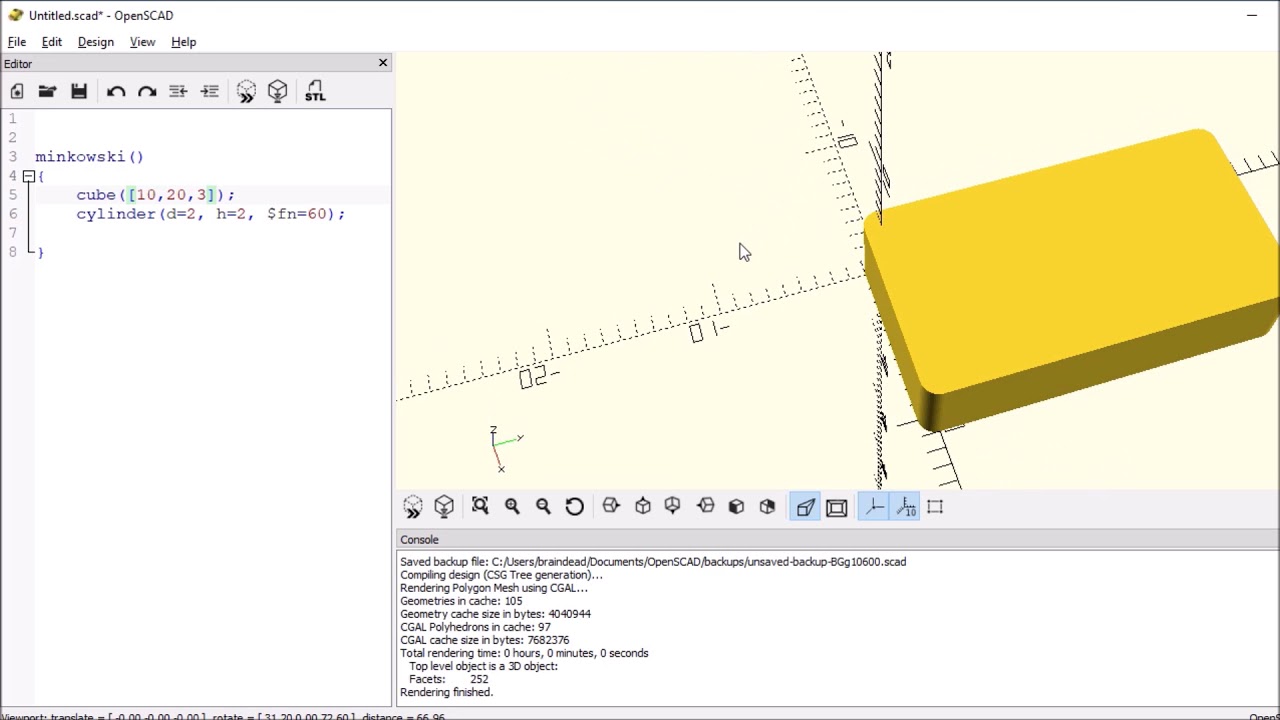Open the Help menu
This screenshot has height=720, width=1280.
tap(183, 42)
